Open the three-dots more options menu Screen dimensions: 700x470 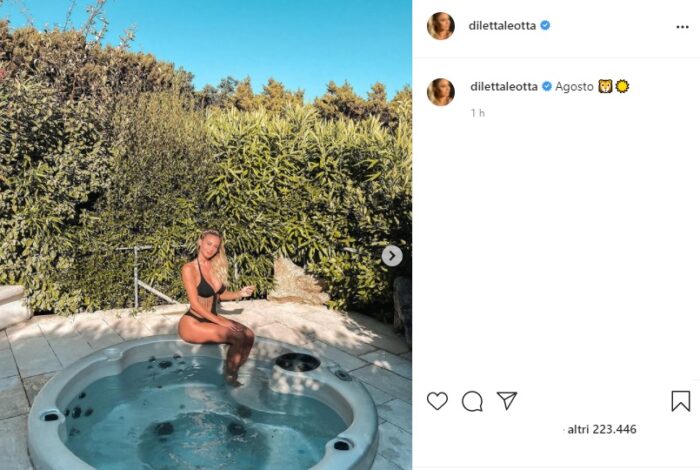(682, 27)
